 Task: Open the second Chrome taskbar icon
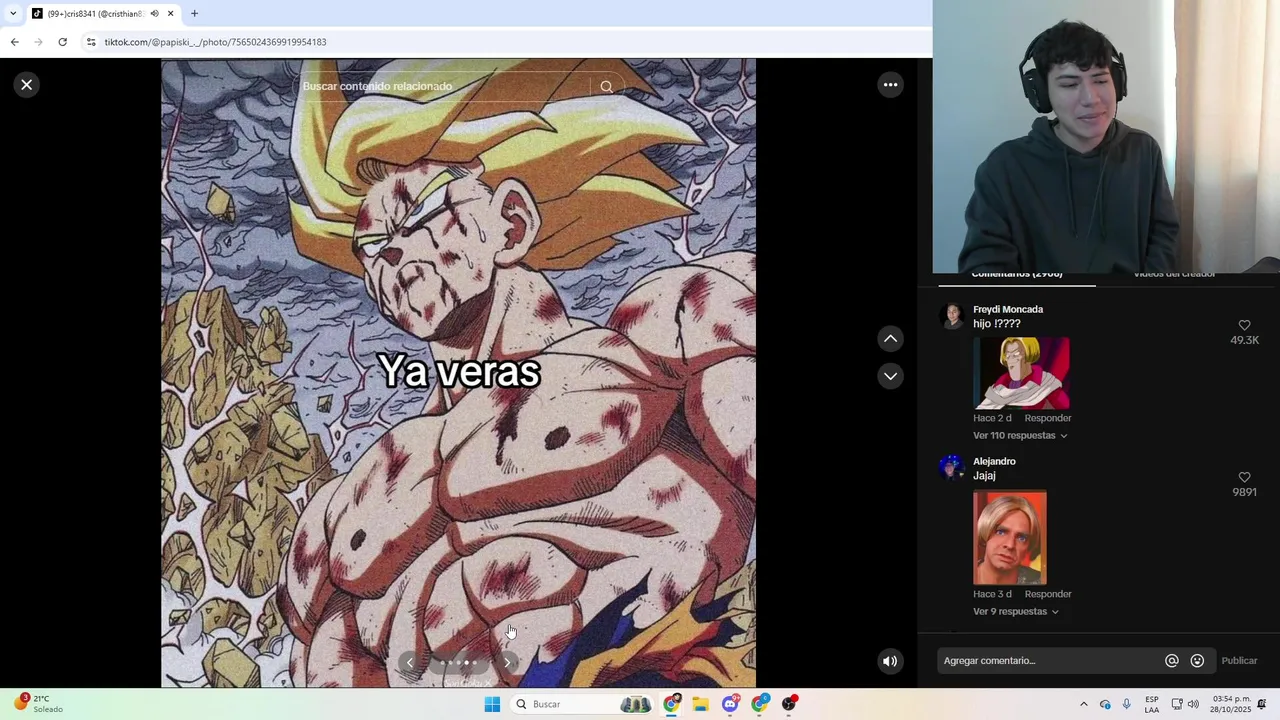click(760, 704)
